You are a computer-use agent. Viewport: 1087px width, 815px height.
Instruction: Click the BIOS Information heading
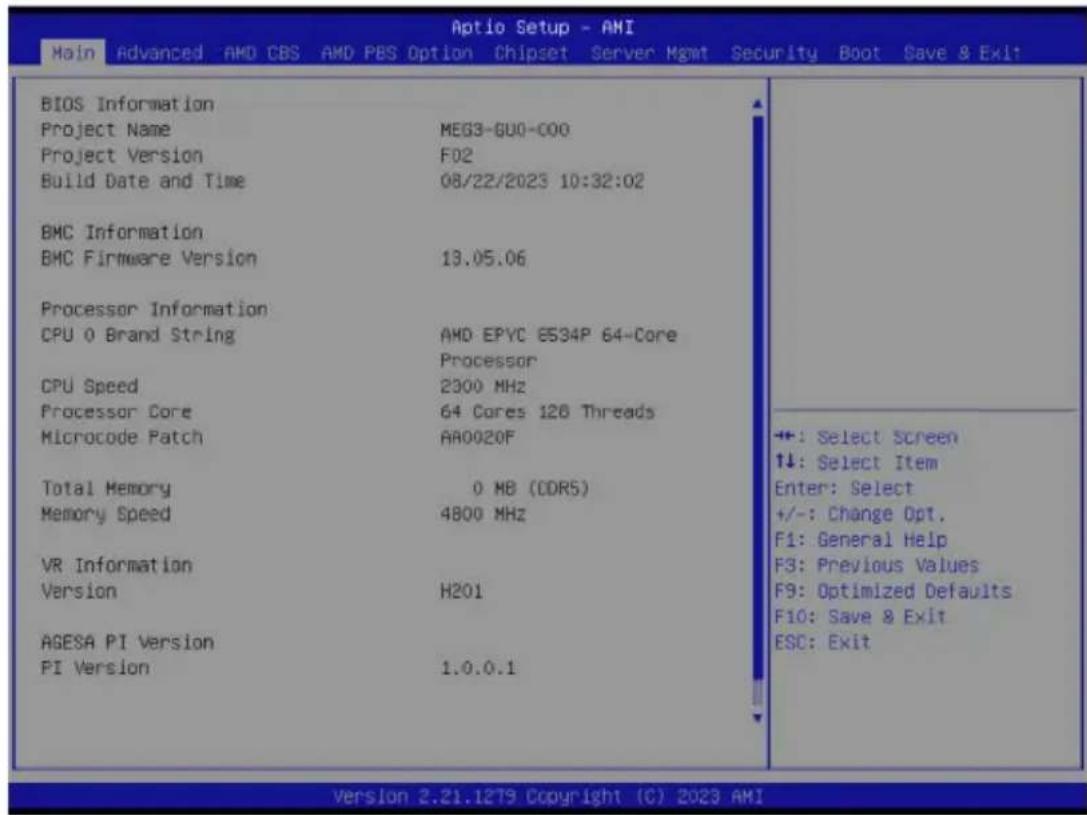coord(128,104)
